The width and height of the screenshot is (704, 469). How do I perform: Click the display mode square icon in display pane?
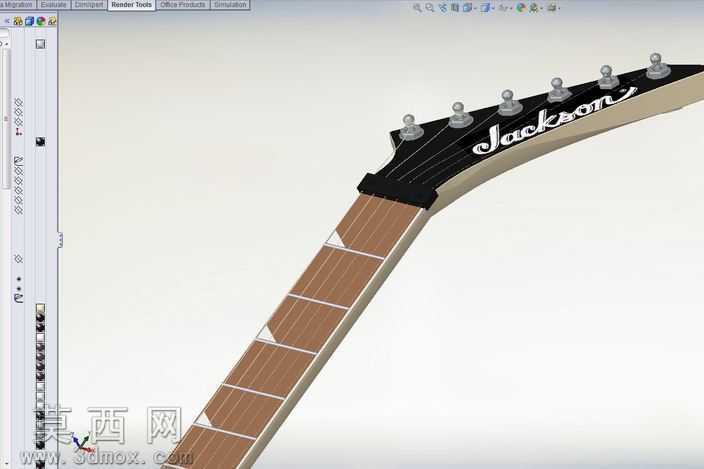pyautogui.click(x=40, y=44)
